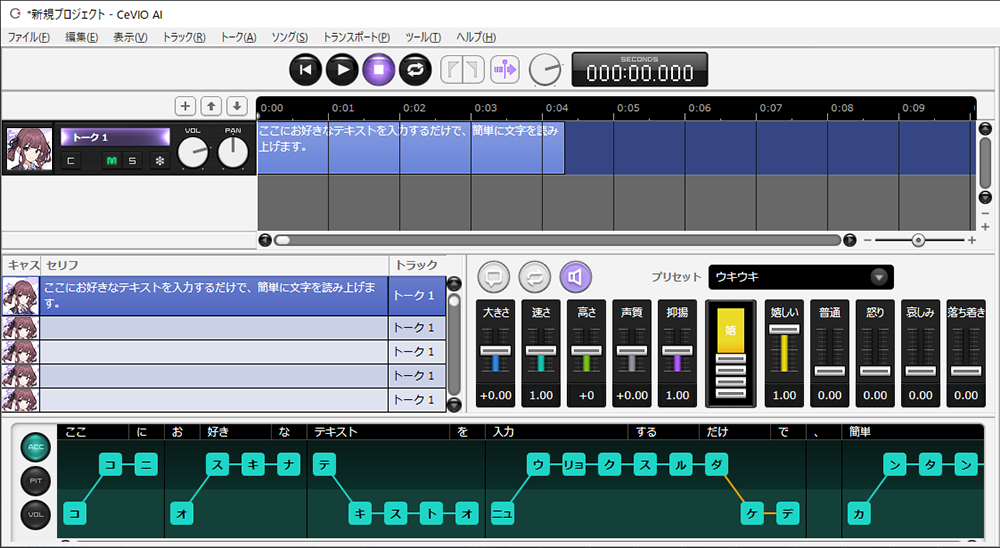Click the timeline zoom slider handle
This screenshot has height=548, width=1000.
point(918,241)
